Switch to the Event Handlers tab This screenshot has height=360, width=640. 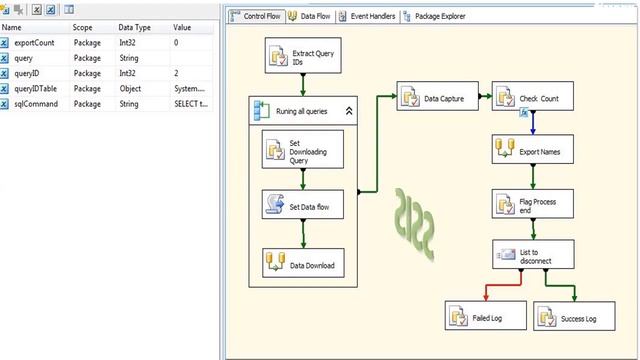[367, 16]
